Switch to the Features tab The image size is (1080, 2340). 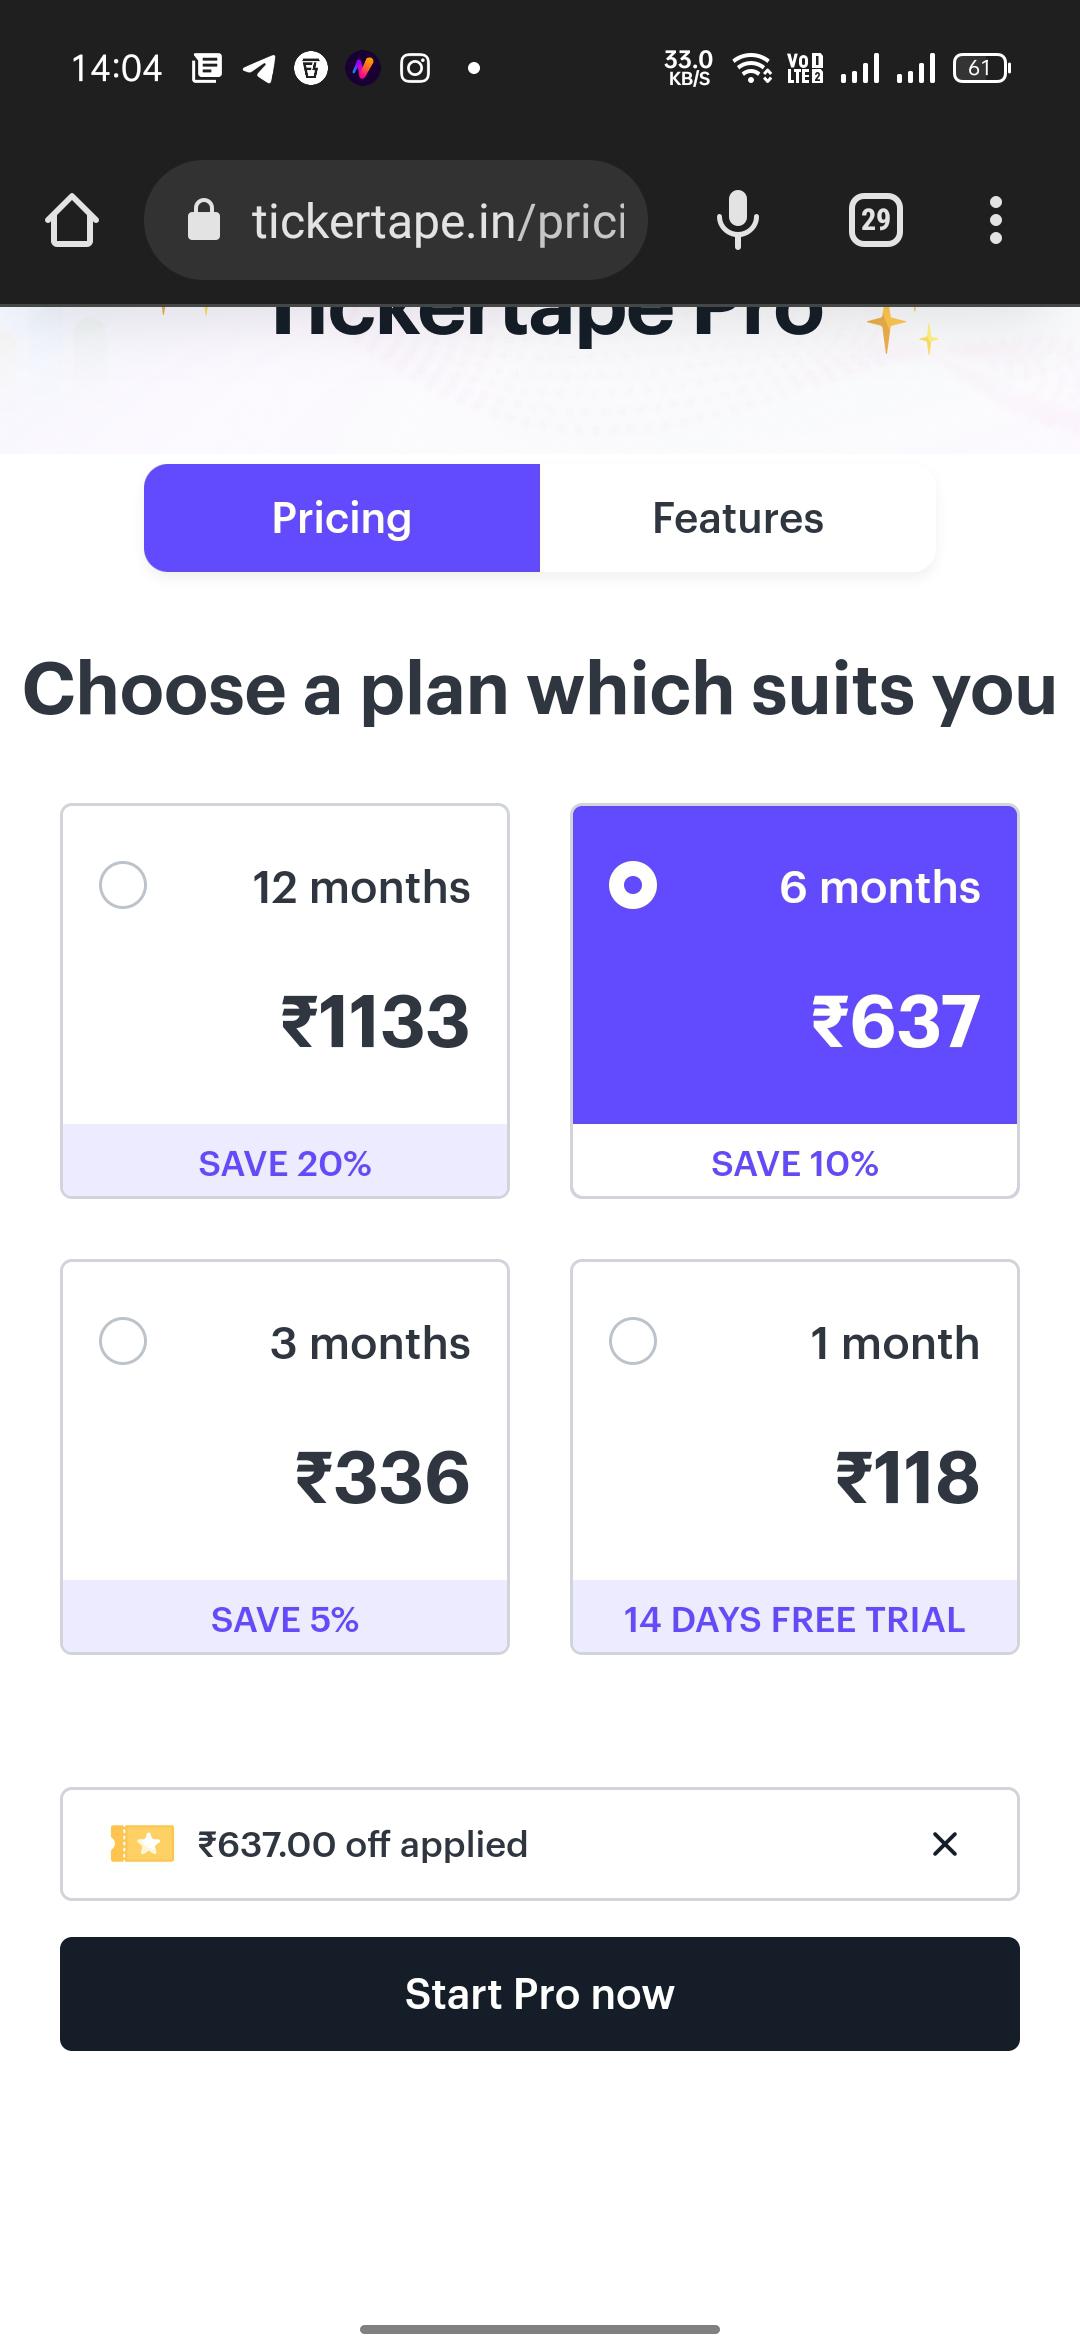coord(737,517)
